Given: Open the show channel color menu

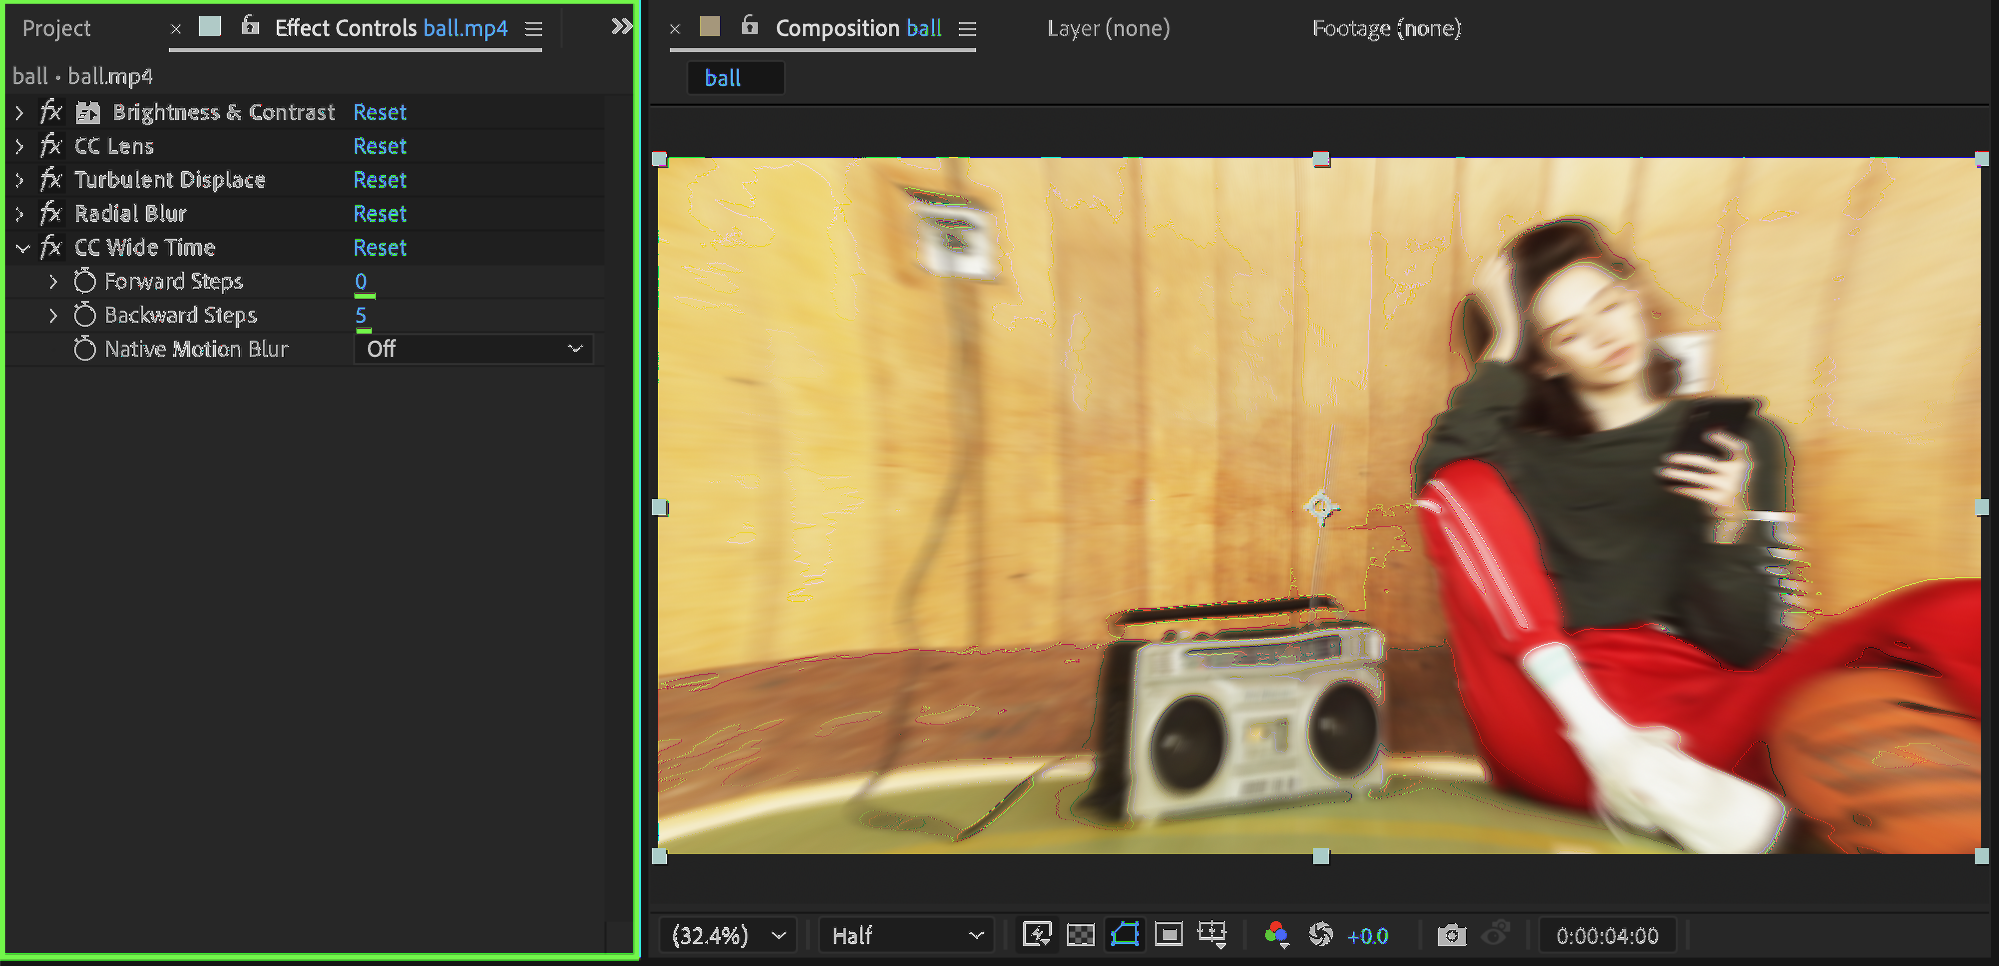Looking at the screenshot, I should tap(1276, 934).
